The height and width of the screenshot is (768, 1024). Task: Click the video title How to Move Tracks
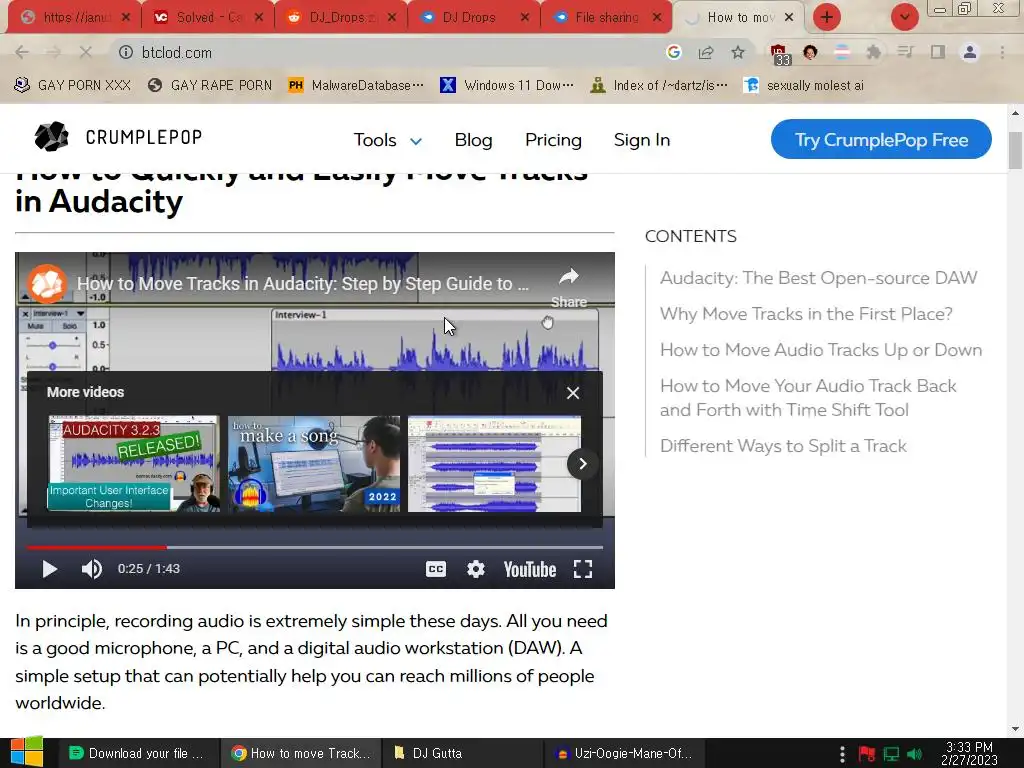pos(303,283)
